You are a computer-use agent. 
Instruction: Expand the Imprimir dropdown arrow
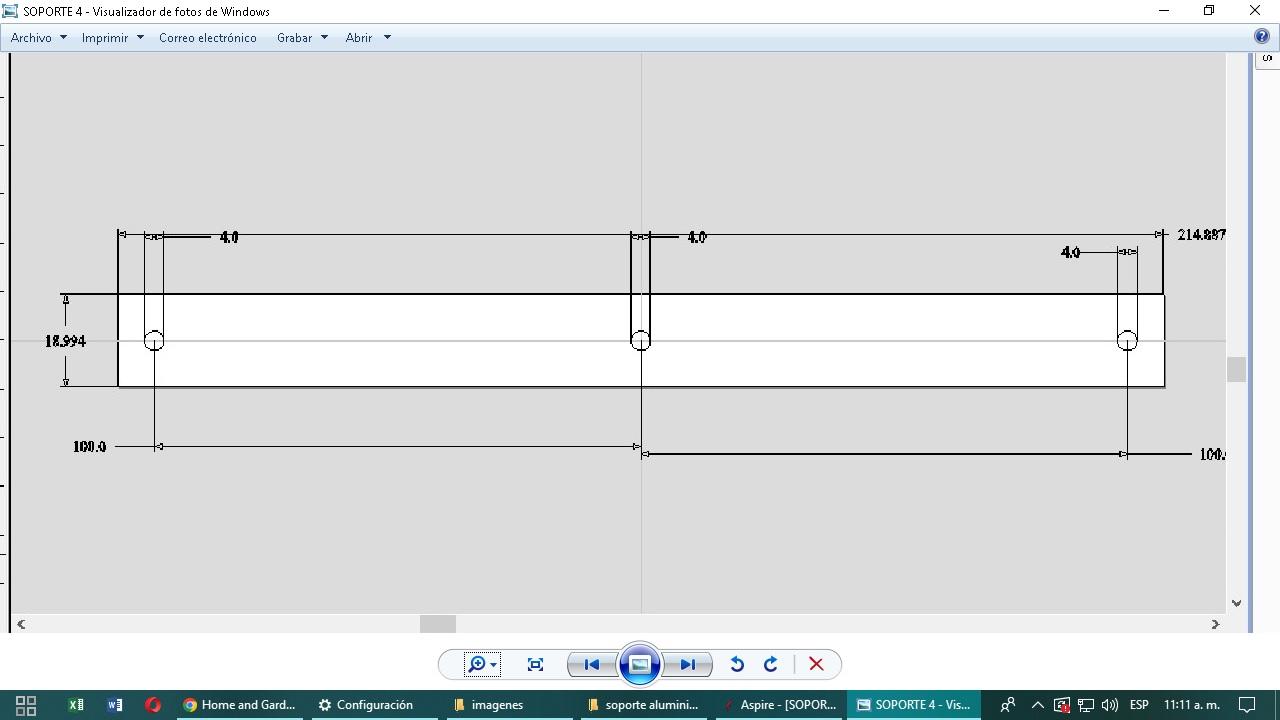pyautogui.click(x=140, y=37)
